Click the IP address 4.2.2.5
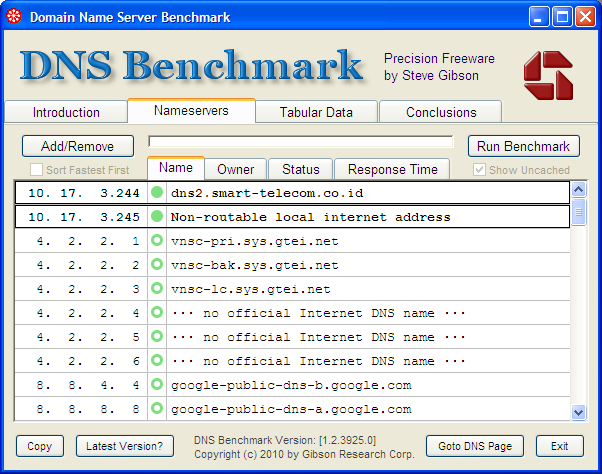This screenshot has height=474, width=602. [x=88, y=337]
